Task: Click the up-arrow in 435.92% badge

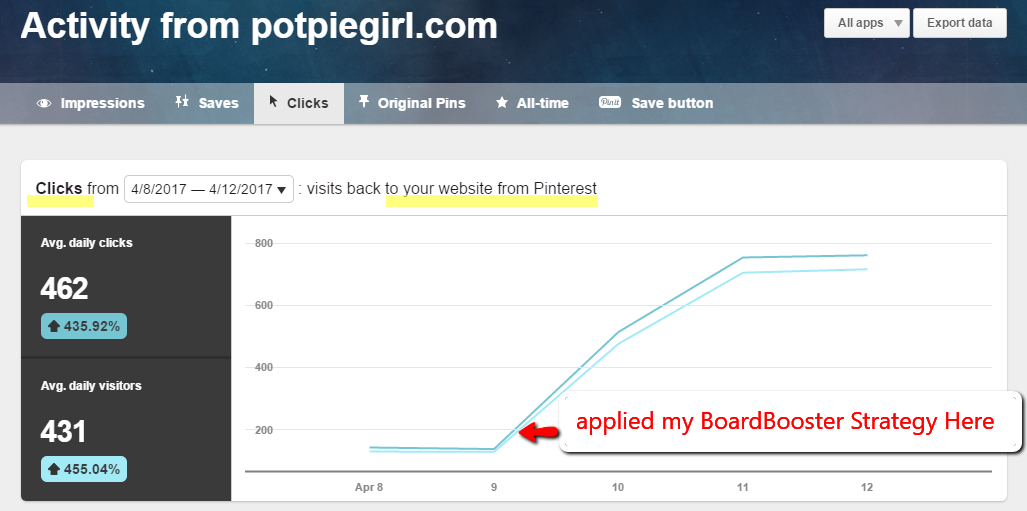Action: point(54,326)
